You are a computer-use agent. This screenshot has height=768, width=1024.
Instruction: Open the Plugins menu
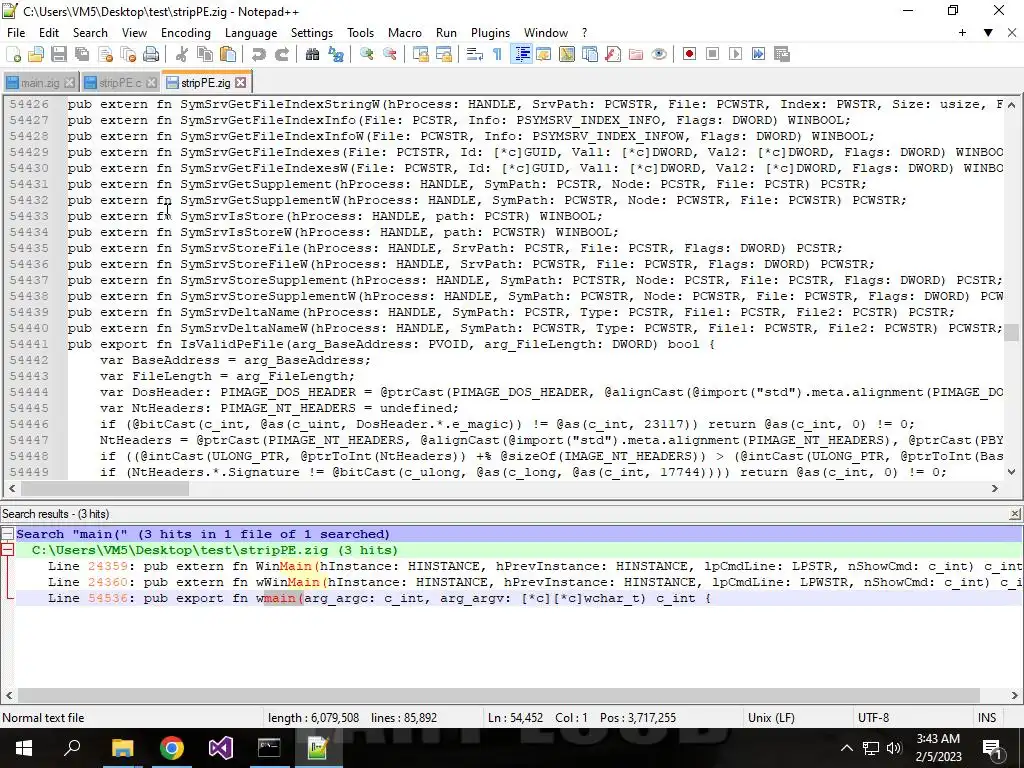click(x=490, y=33)
